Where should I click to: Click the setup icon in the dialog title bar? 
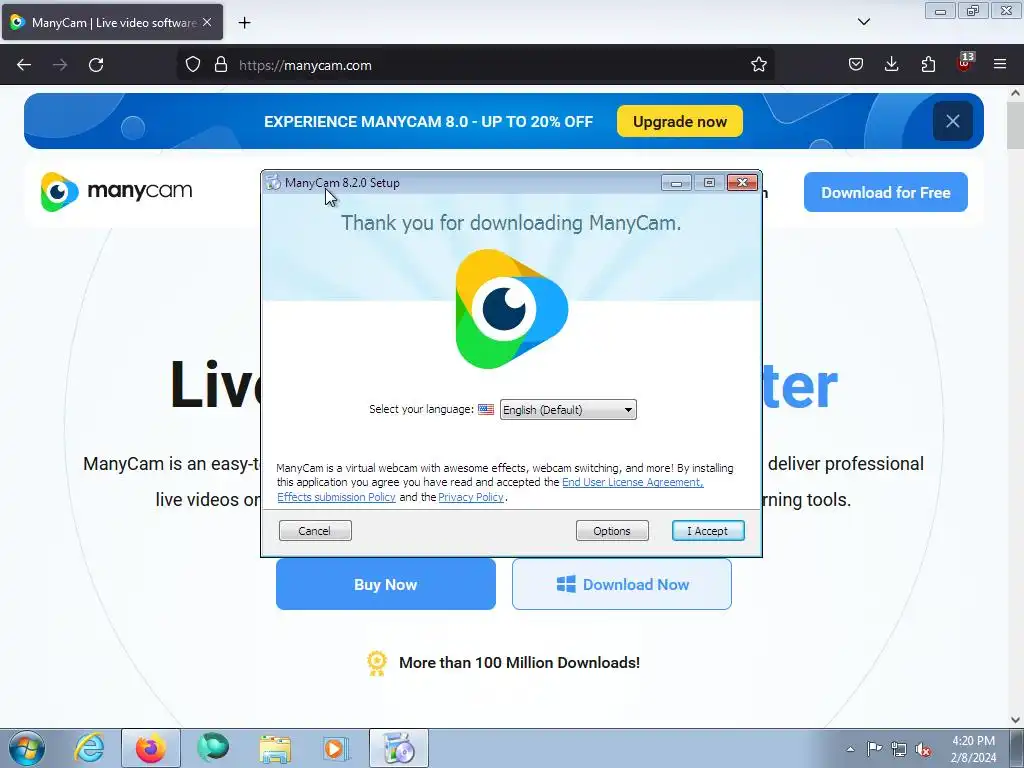click(x=273, y=183)
